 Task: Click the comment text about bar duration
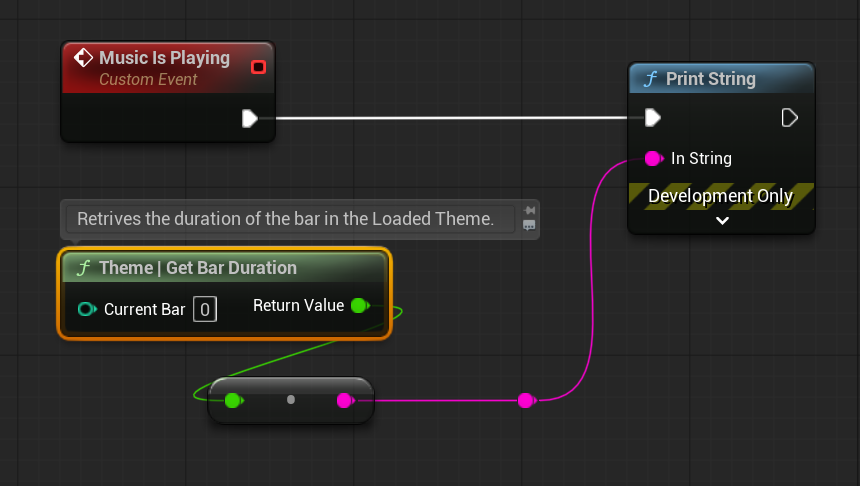pyautogui.click(x=286, y=218)
